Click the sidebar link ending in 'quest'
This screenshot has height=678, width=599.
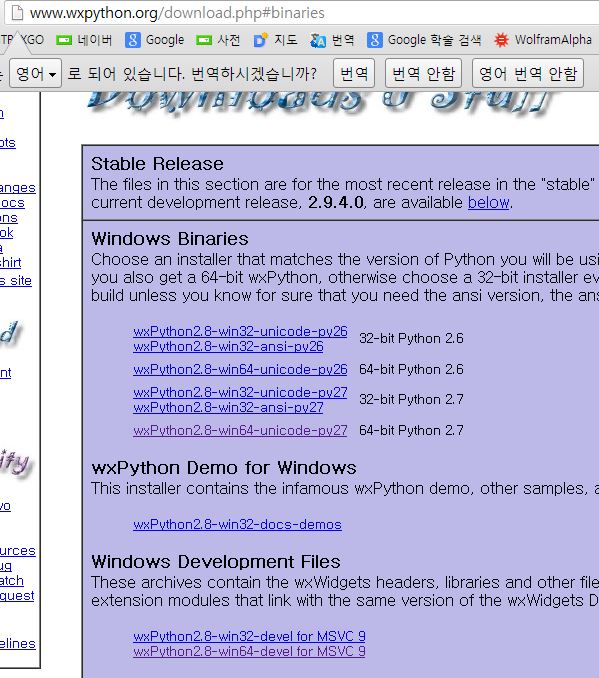coord(17,596)
